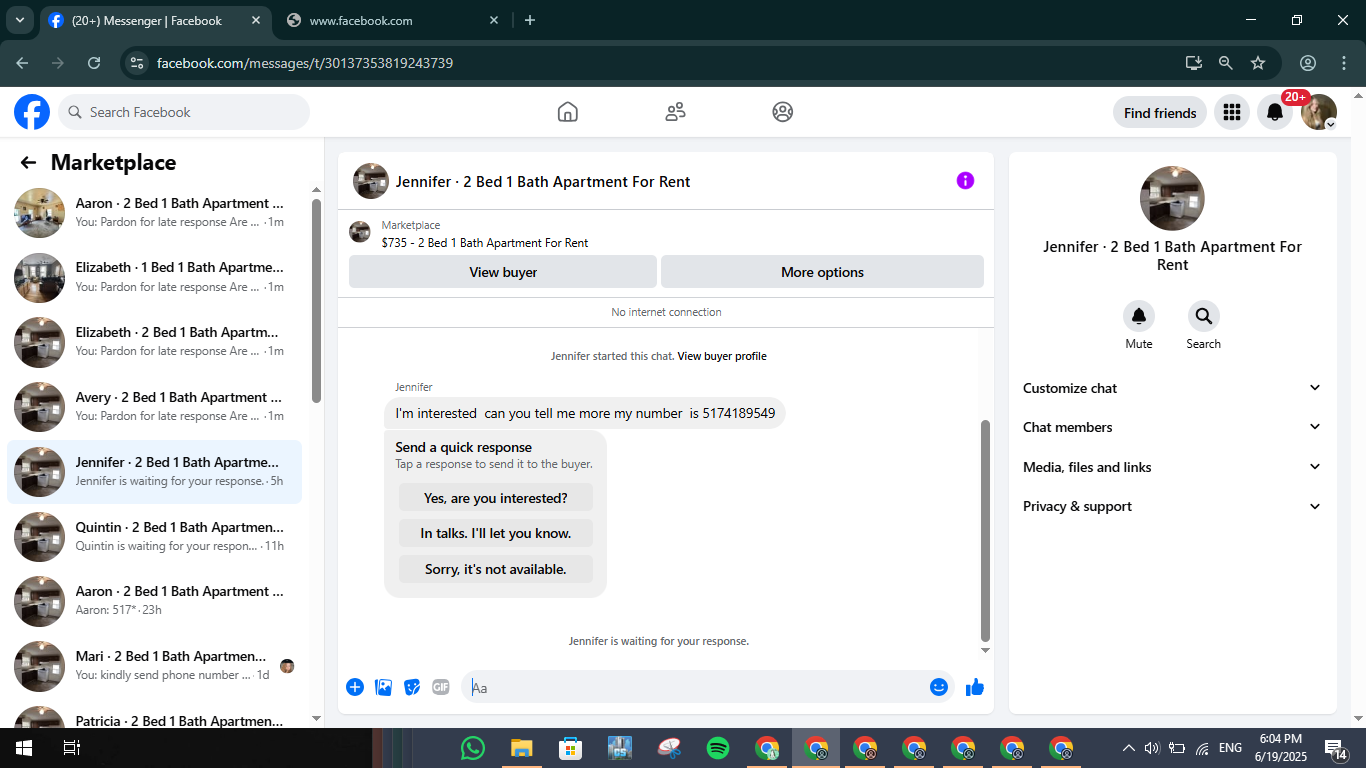Click the install app icon in address bar
This screenshot has height=768, width=1366.
[x=1194, y=63]
